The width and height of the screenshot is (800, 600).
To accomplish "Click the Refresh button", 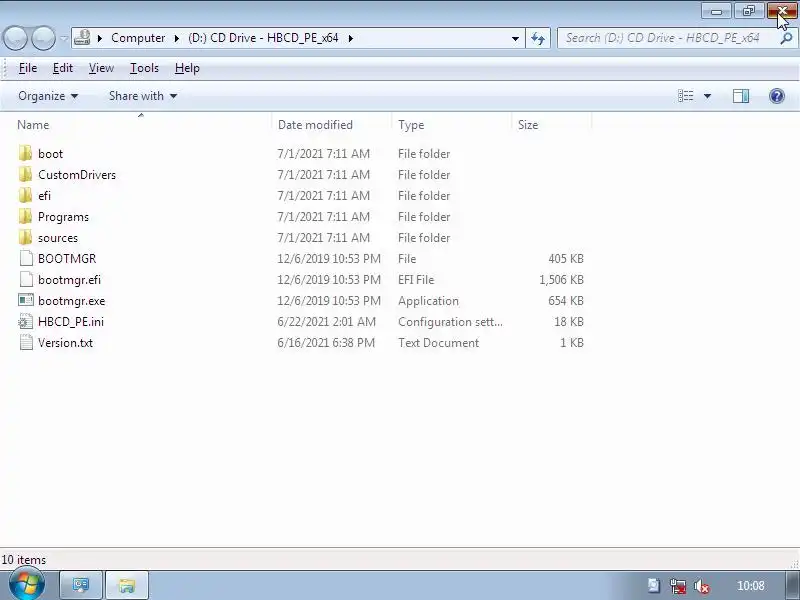I will 538,38.
